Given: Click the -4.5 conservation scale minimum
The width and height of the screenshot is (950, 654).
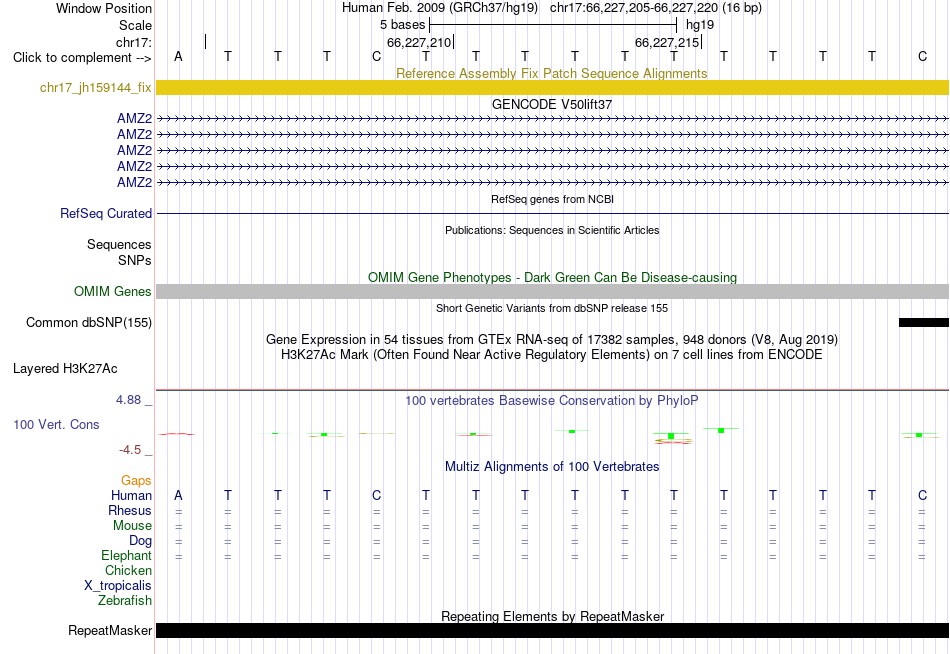Looking at the screenshot, I should (130, 450).
